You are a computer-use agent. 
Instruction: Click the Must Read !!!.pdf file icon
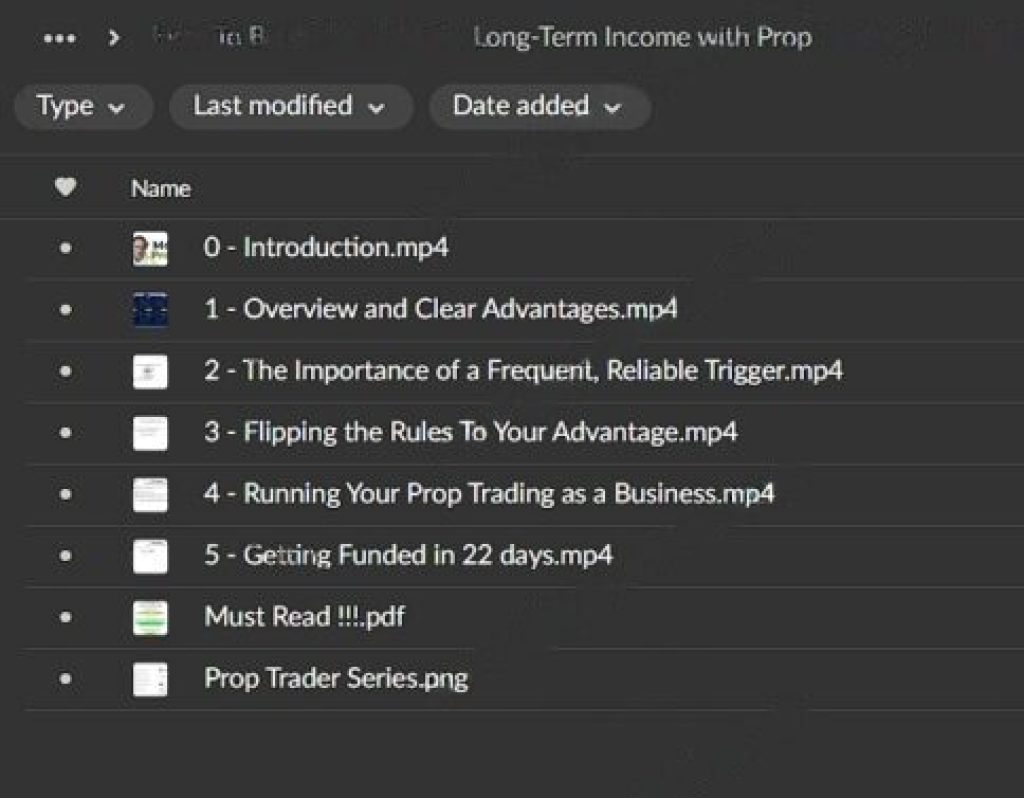150,617
